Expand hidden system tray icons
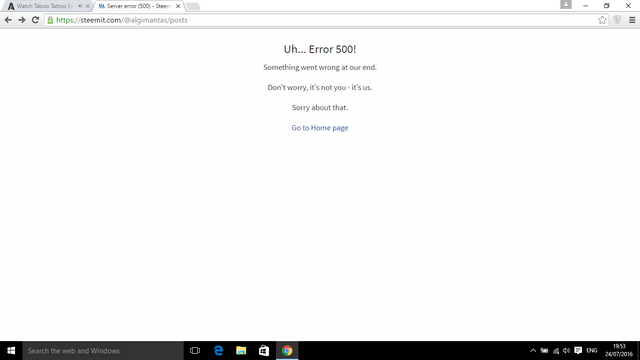Viewport: 640px width, 360px height. [x=533, y=351]
